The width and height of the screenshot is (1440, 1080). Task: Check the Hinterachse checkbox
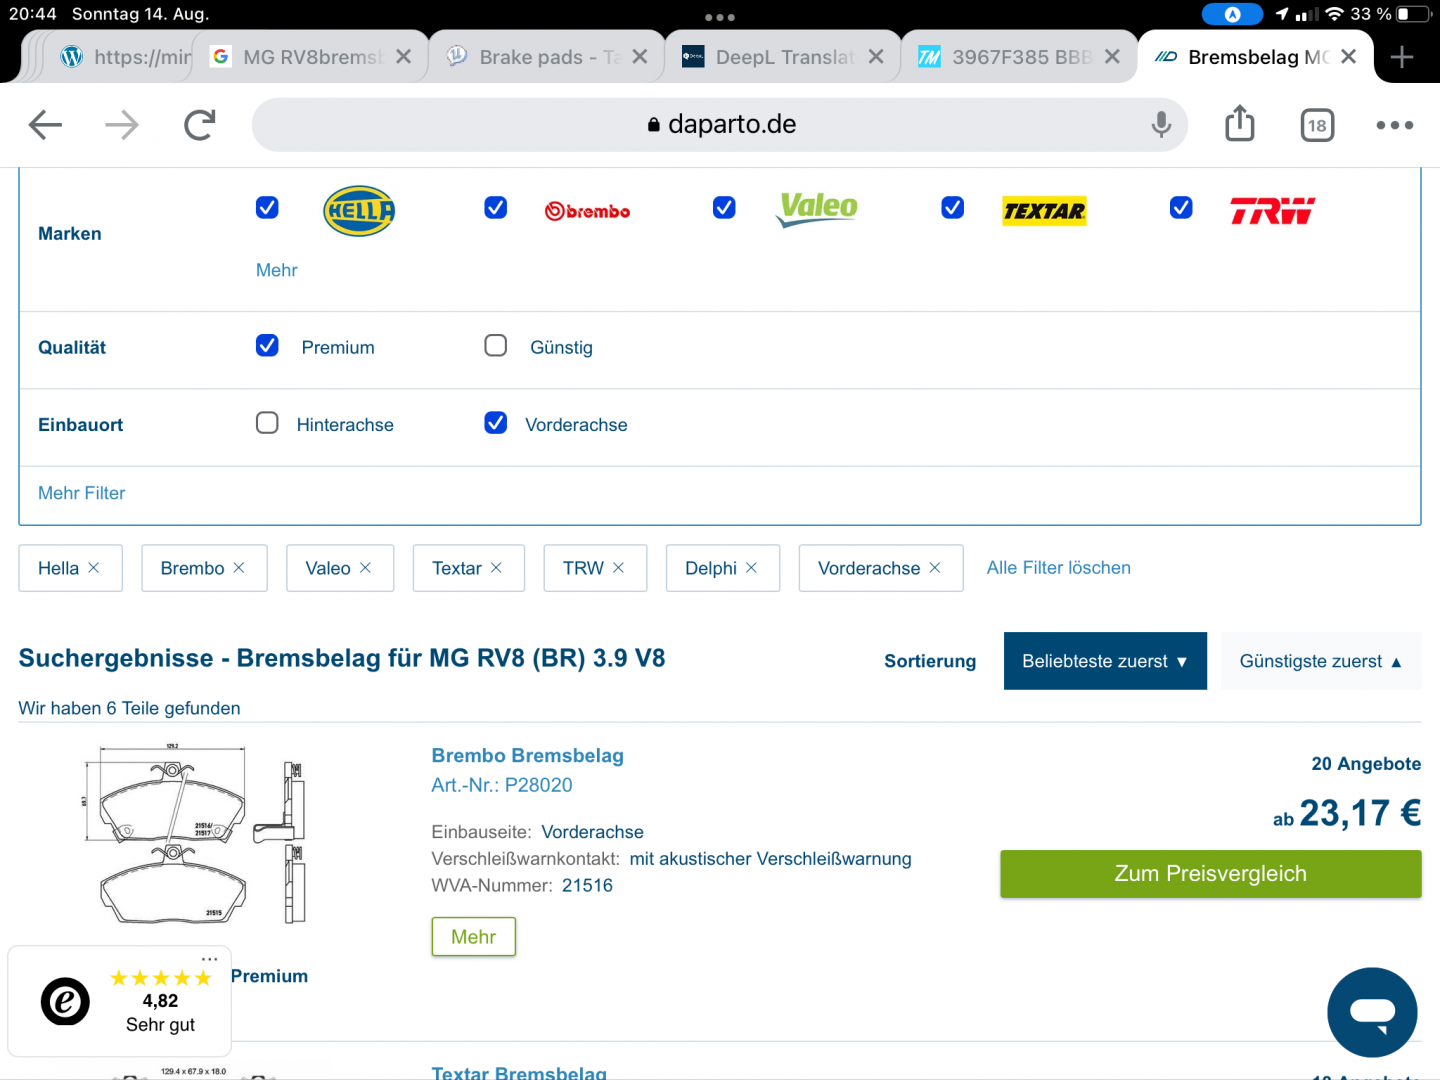tap(267, 423)
